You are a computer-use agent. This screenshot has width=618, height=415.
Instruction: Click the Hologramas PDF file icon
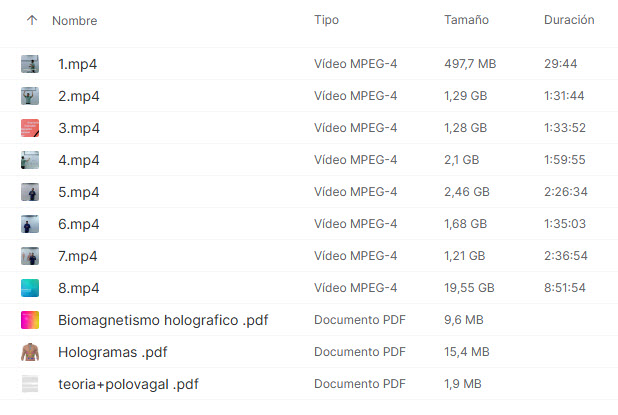click(30, 352)
